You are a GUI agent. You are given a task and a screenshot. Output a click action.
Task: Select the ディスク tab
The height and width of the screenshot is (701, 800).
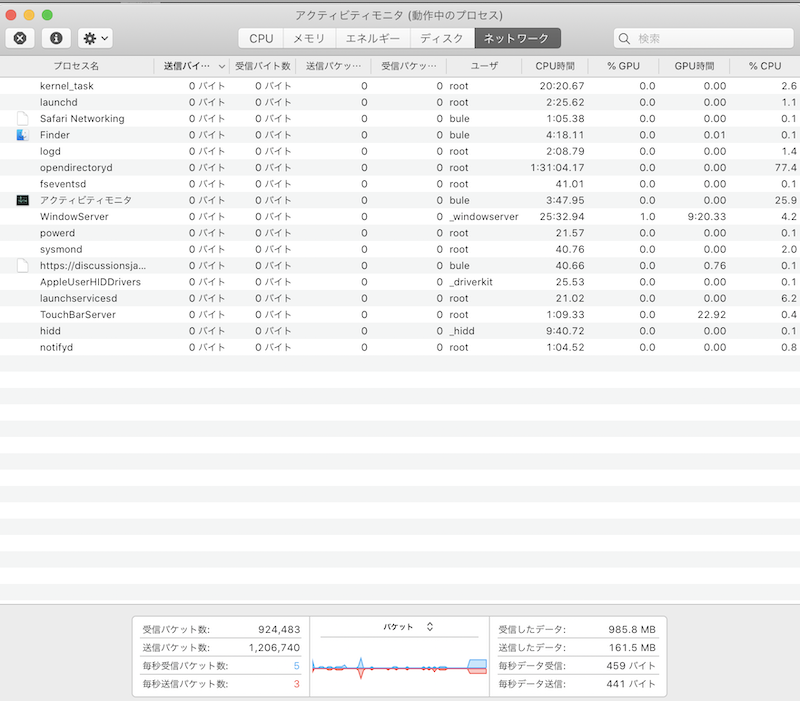(x=441, y=38)
